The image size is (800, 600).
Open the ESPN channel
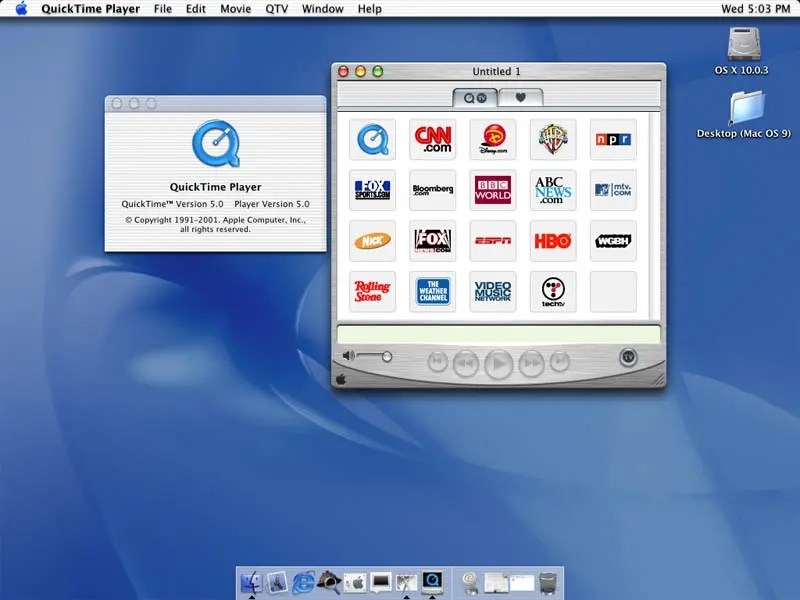[493, 241]
